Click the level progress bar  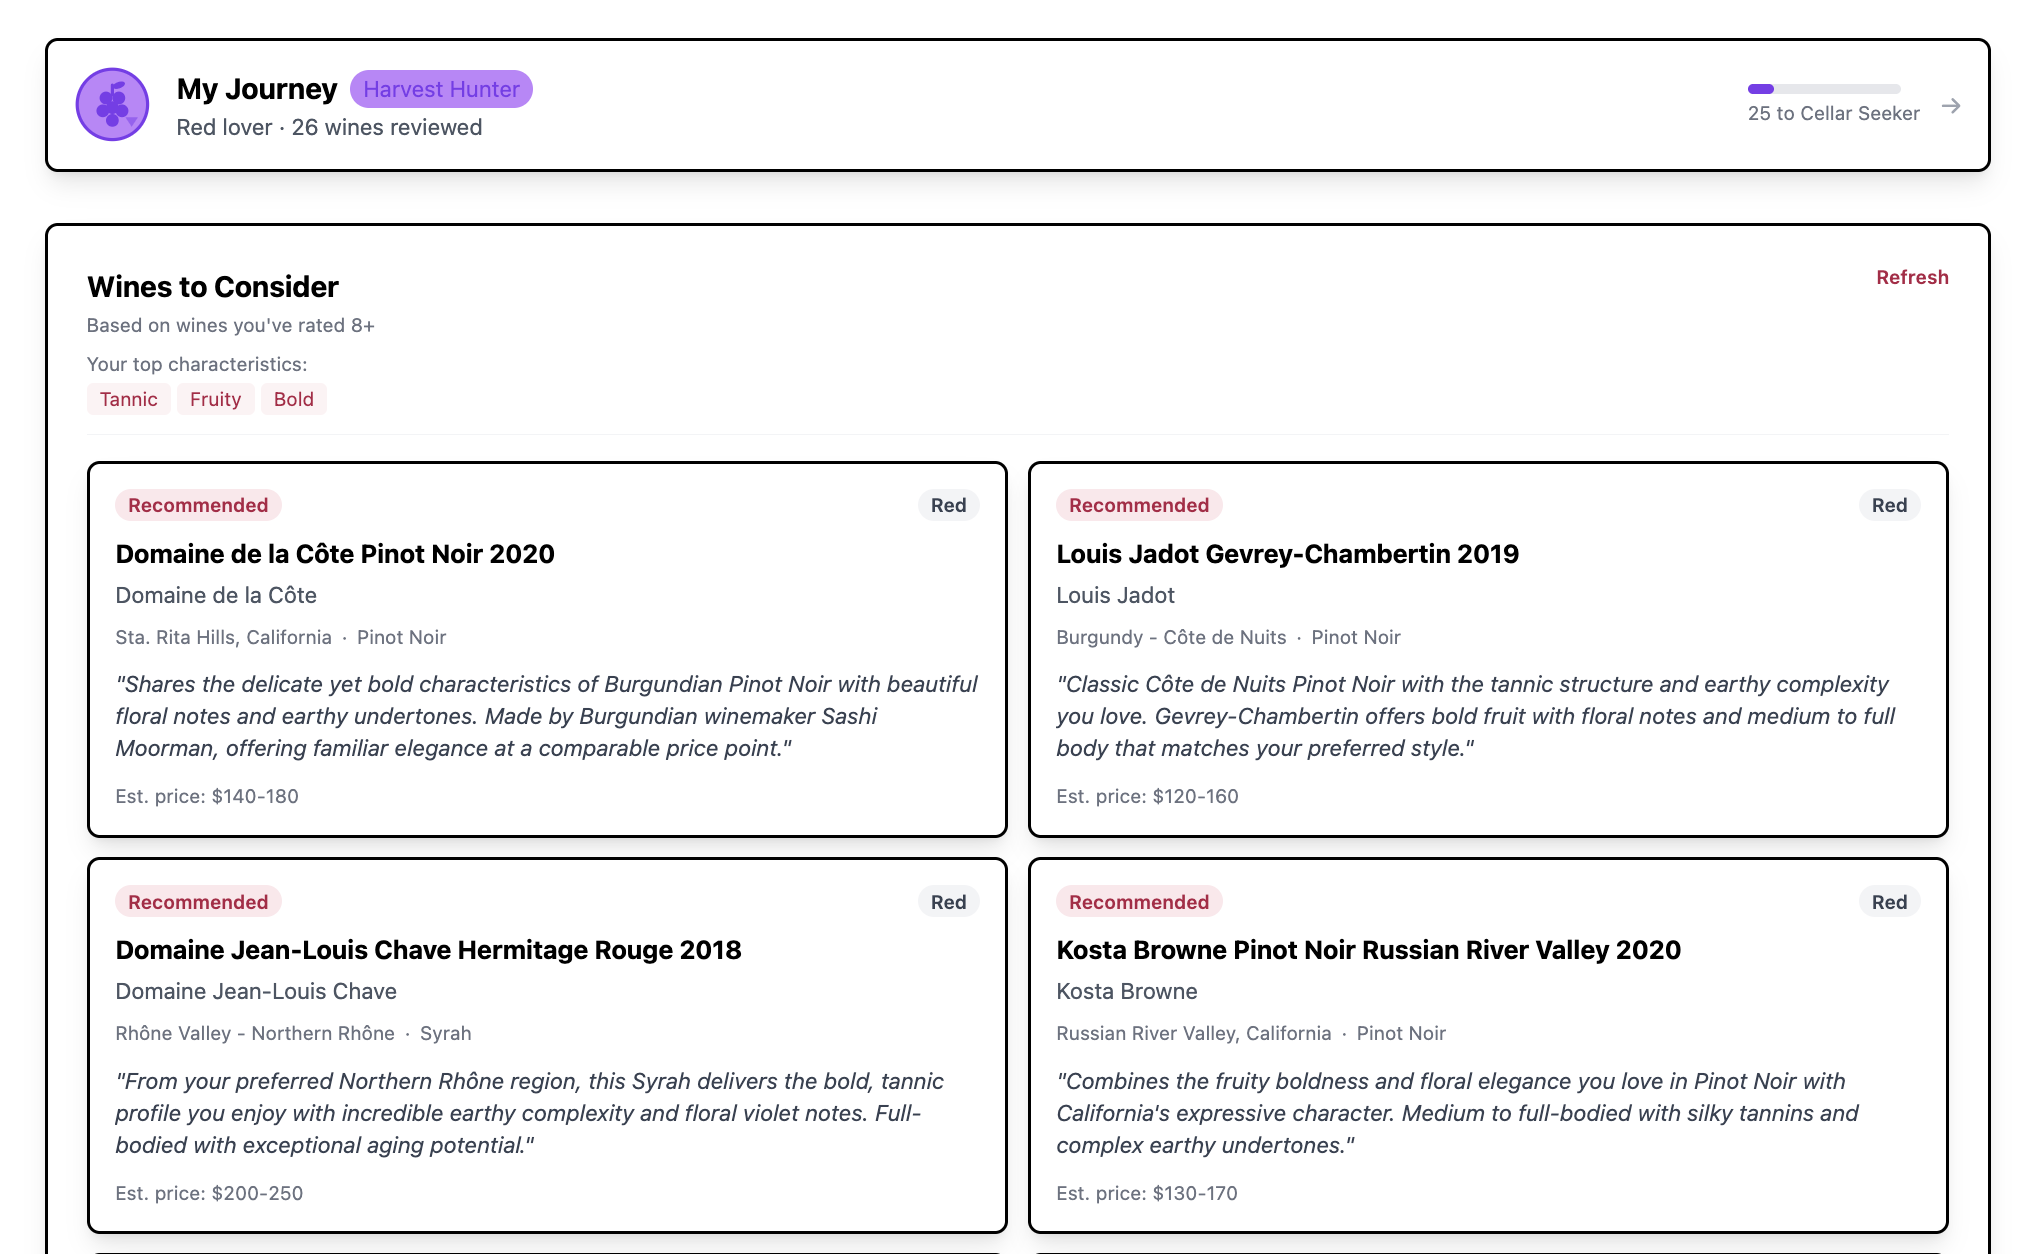pos(1825,89)
